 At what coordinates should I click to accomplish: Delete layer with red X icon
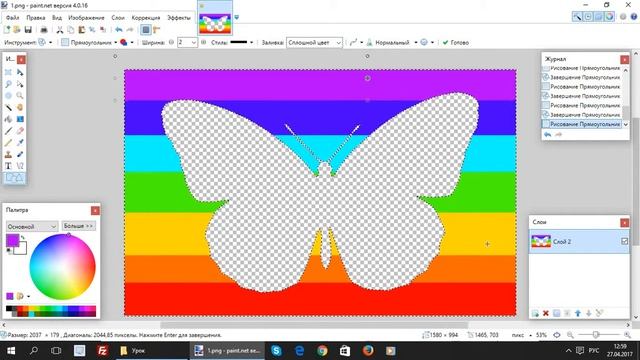(546, 313)
